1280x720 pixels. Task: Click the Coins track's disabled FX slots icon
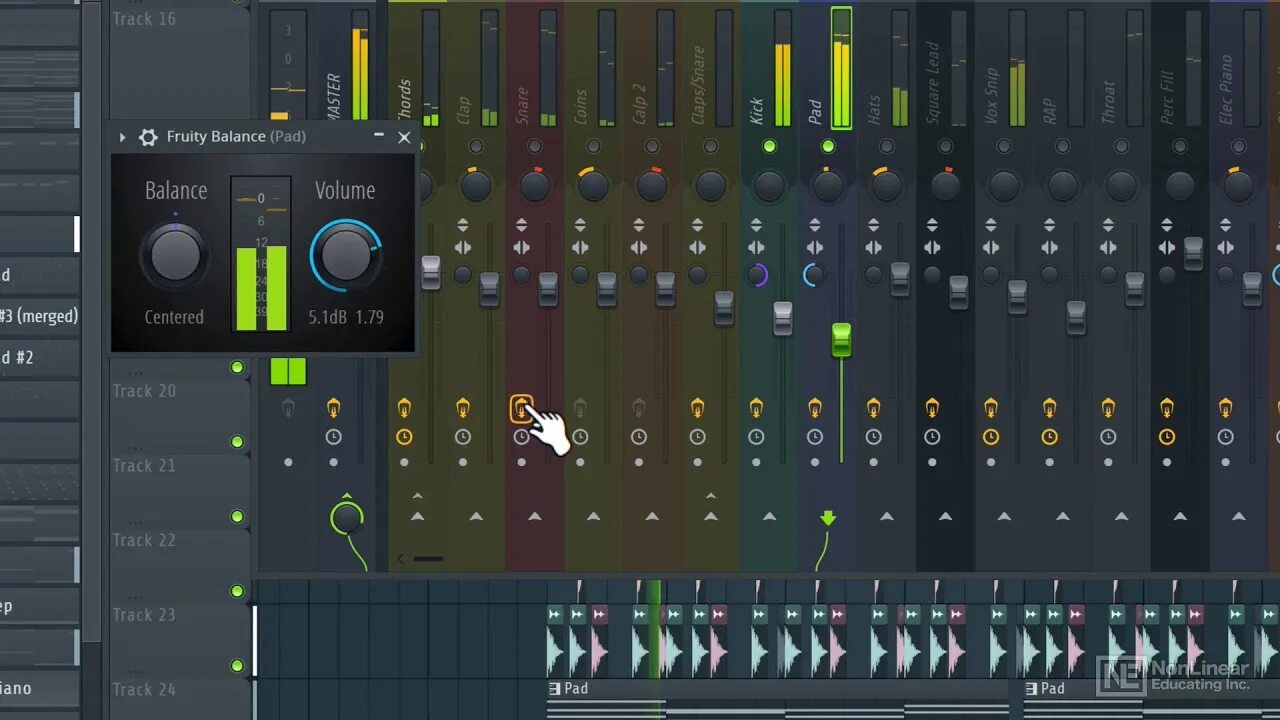(x=580, y=408)
